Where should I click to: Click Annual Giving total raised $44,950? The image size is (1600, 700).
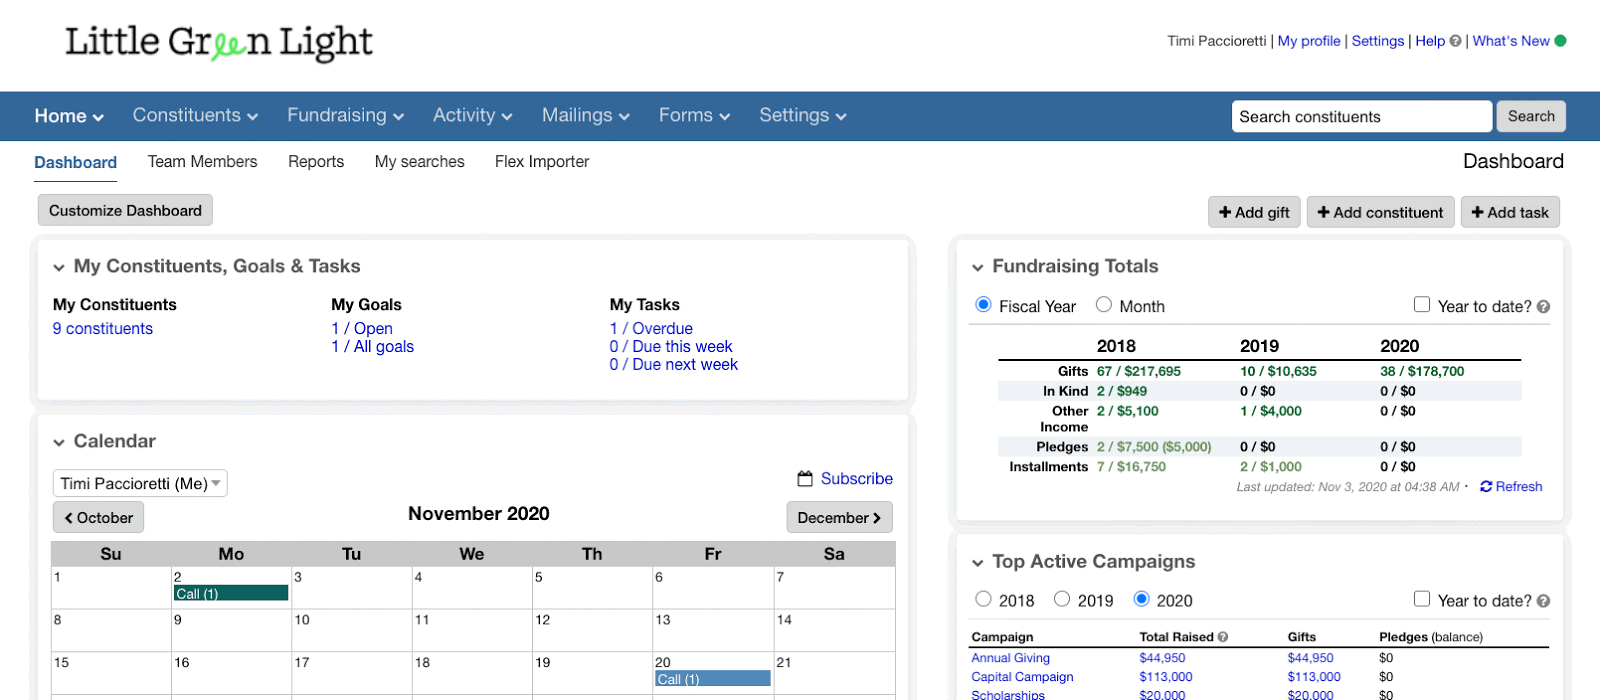click(x=1162, y=658)
